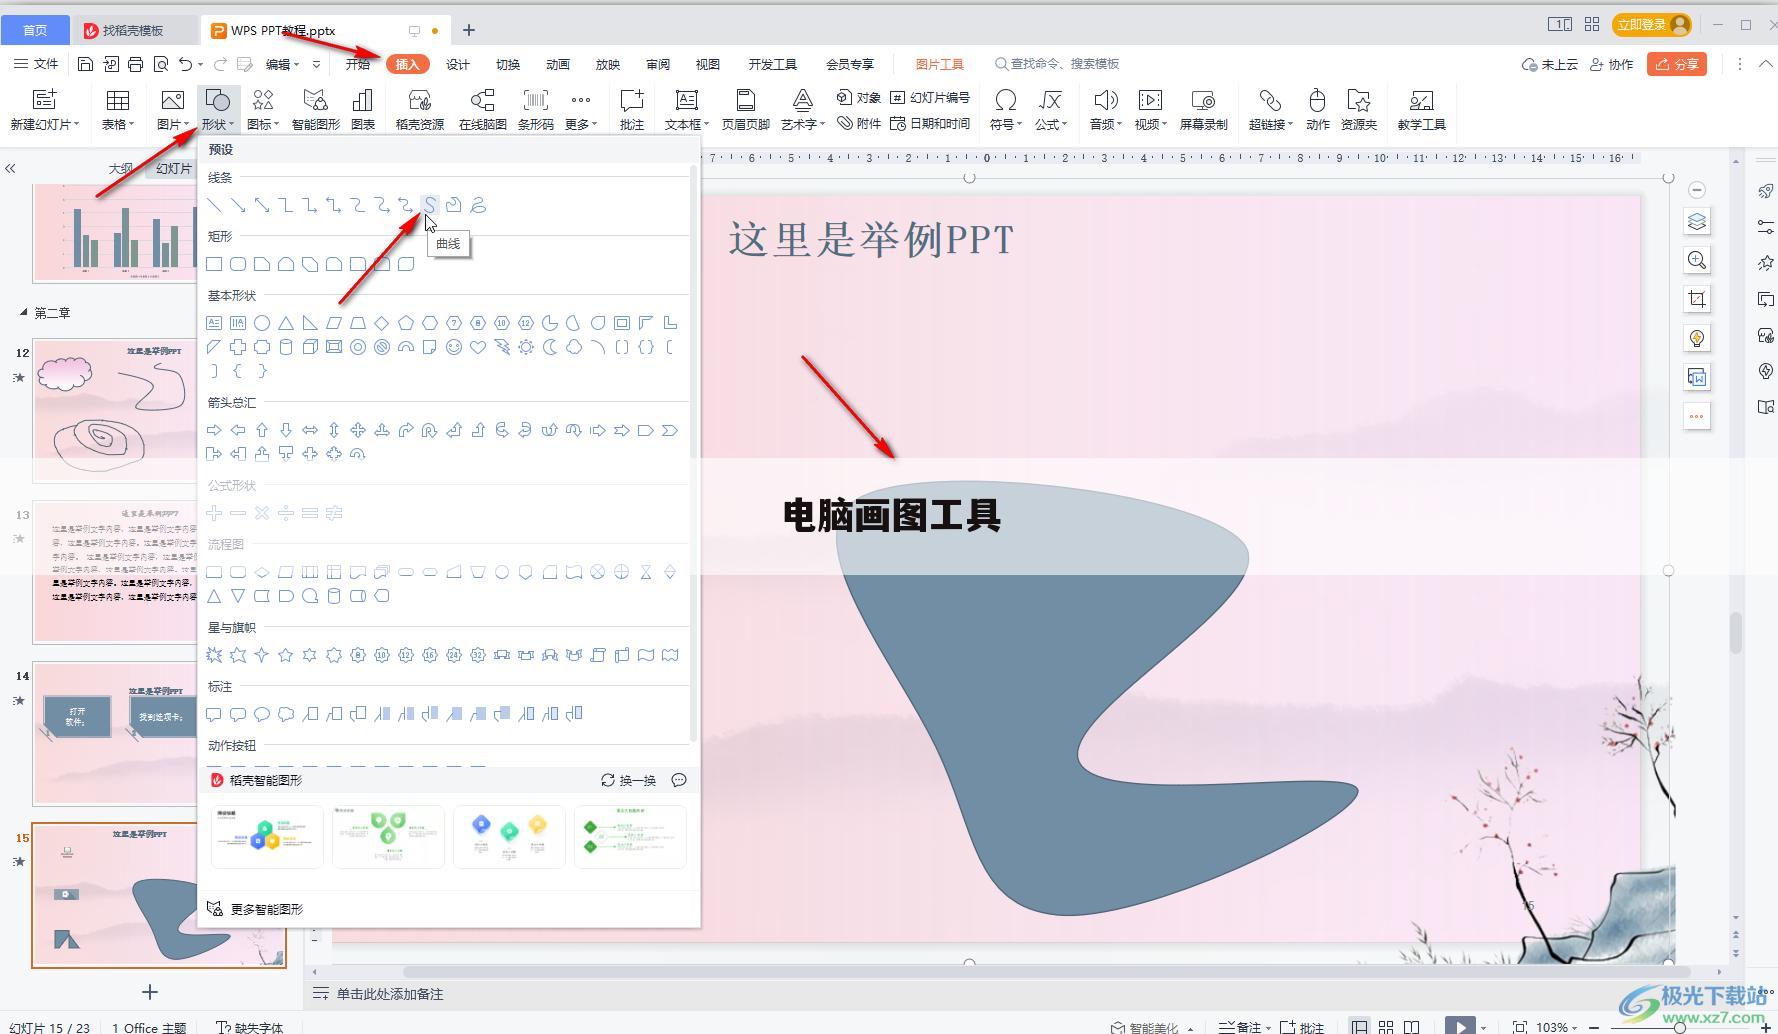Toggle the 批注 comments in status bar
The image size is (1778, 1034).
pos(1302,1027)
